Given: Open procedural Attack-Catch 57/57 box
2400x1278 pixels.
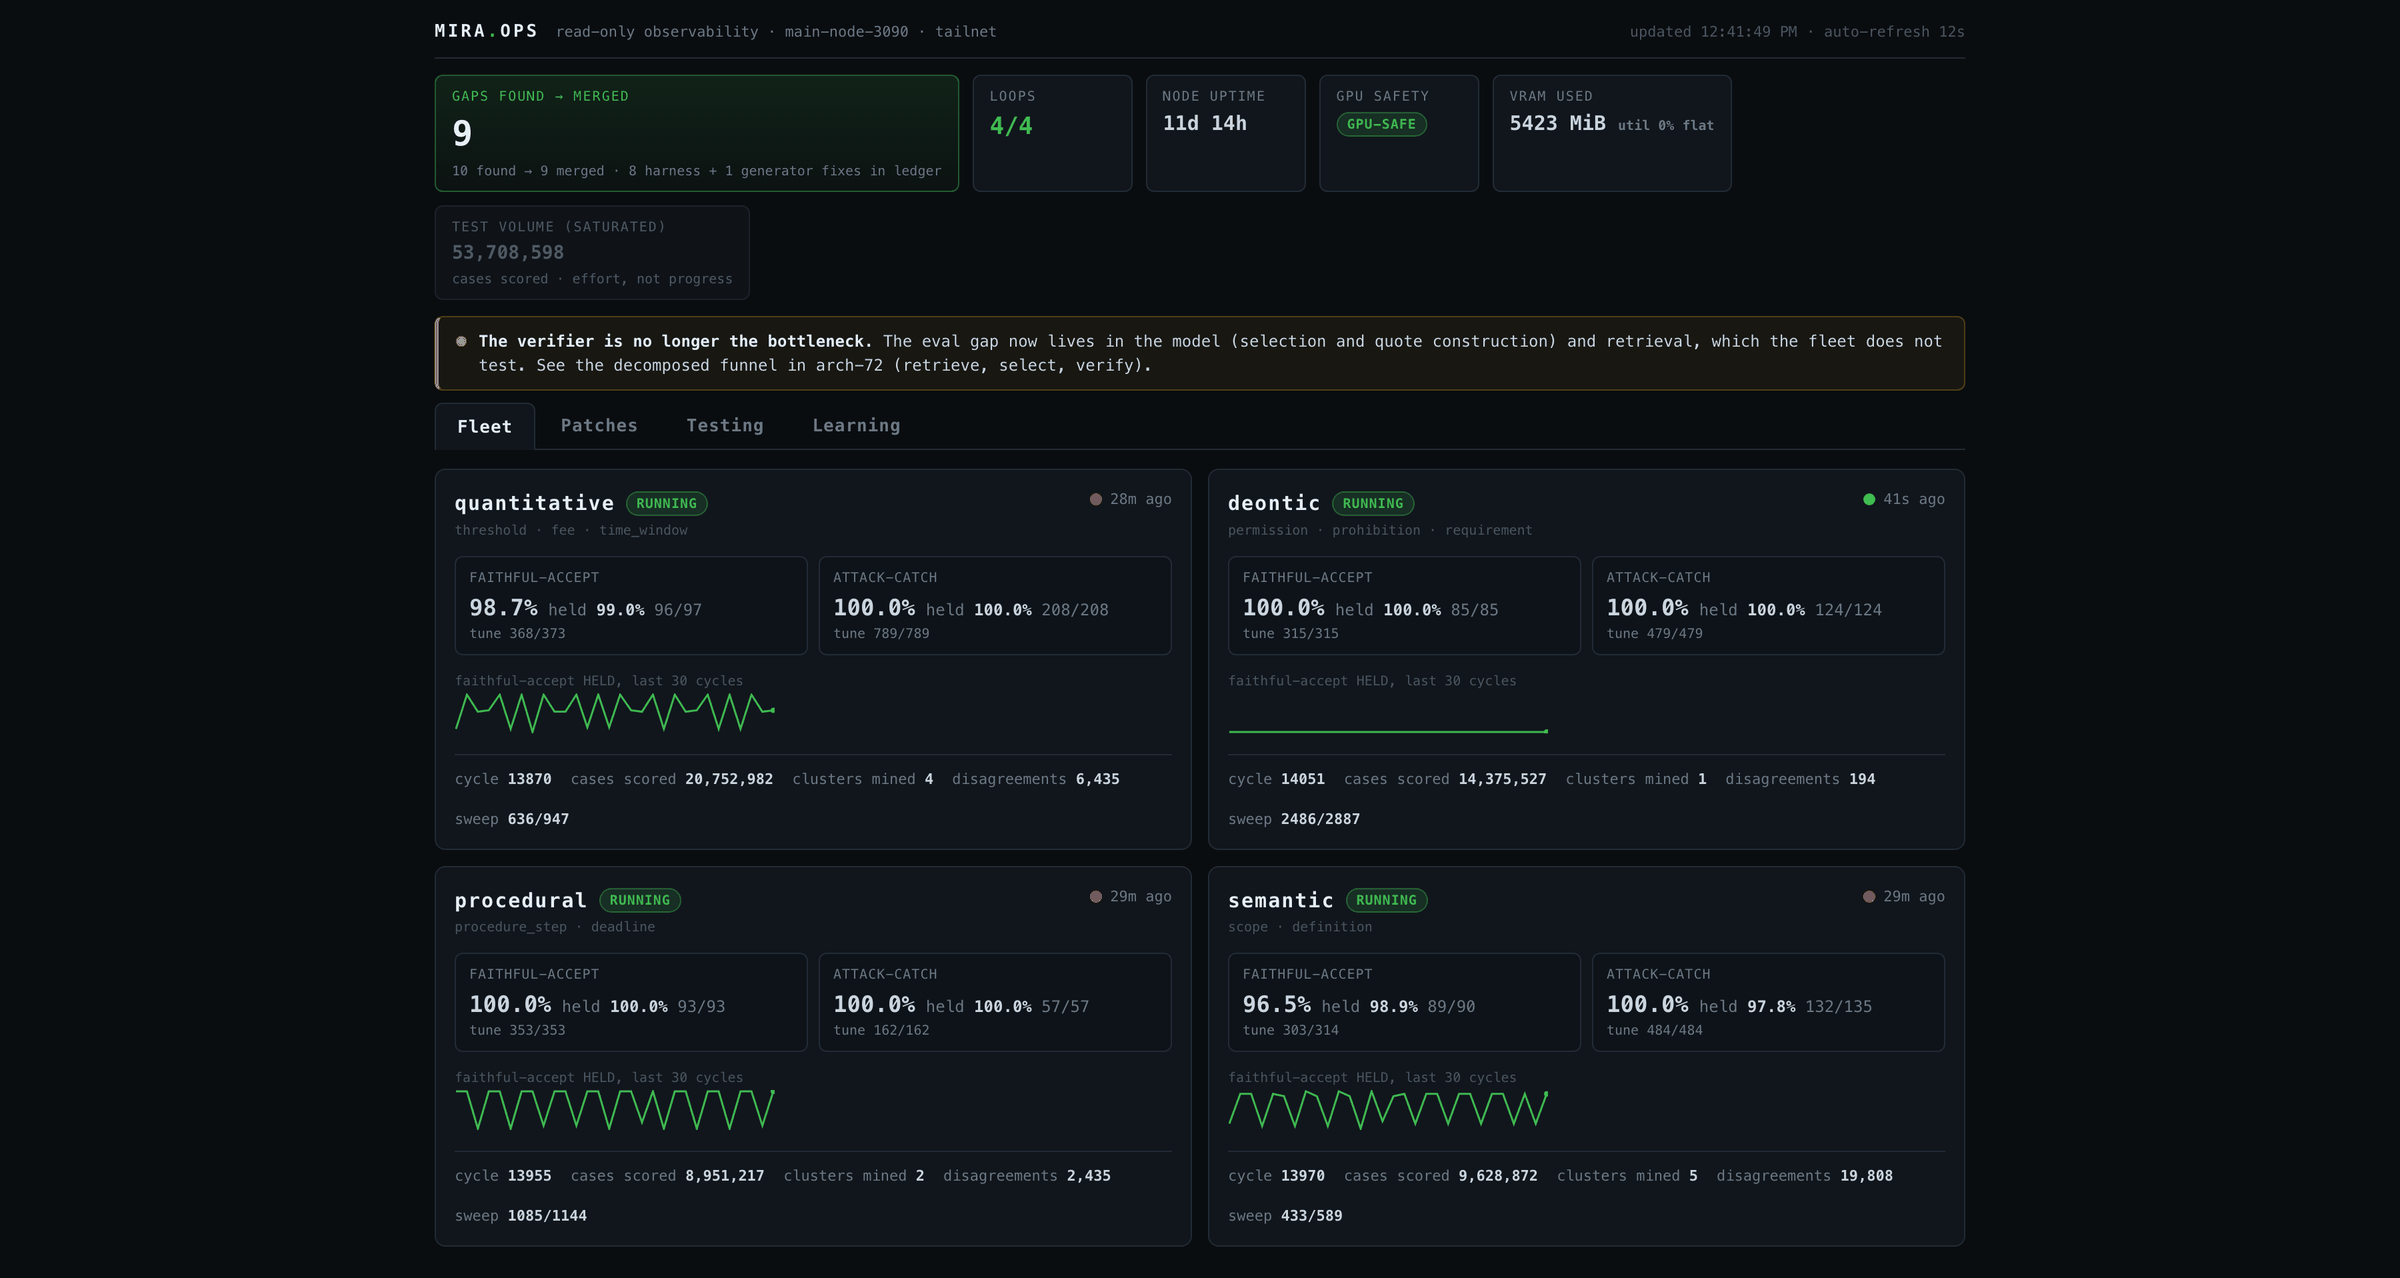Looking at the screenshot, I should [995, 1002].
